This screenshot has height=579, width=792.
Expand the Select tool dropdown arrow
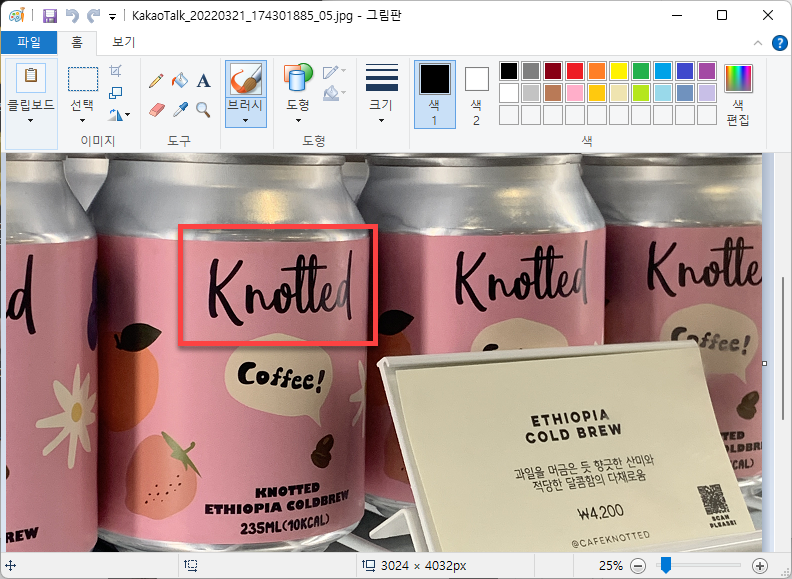click(x=82, y=121)
